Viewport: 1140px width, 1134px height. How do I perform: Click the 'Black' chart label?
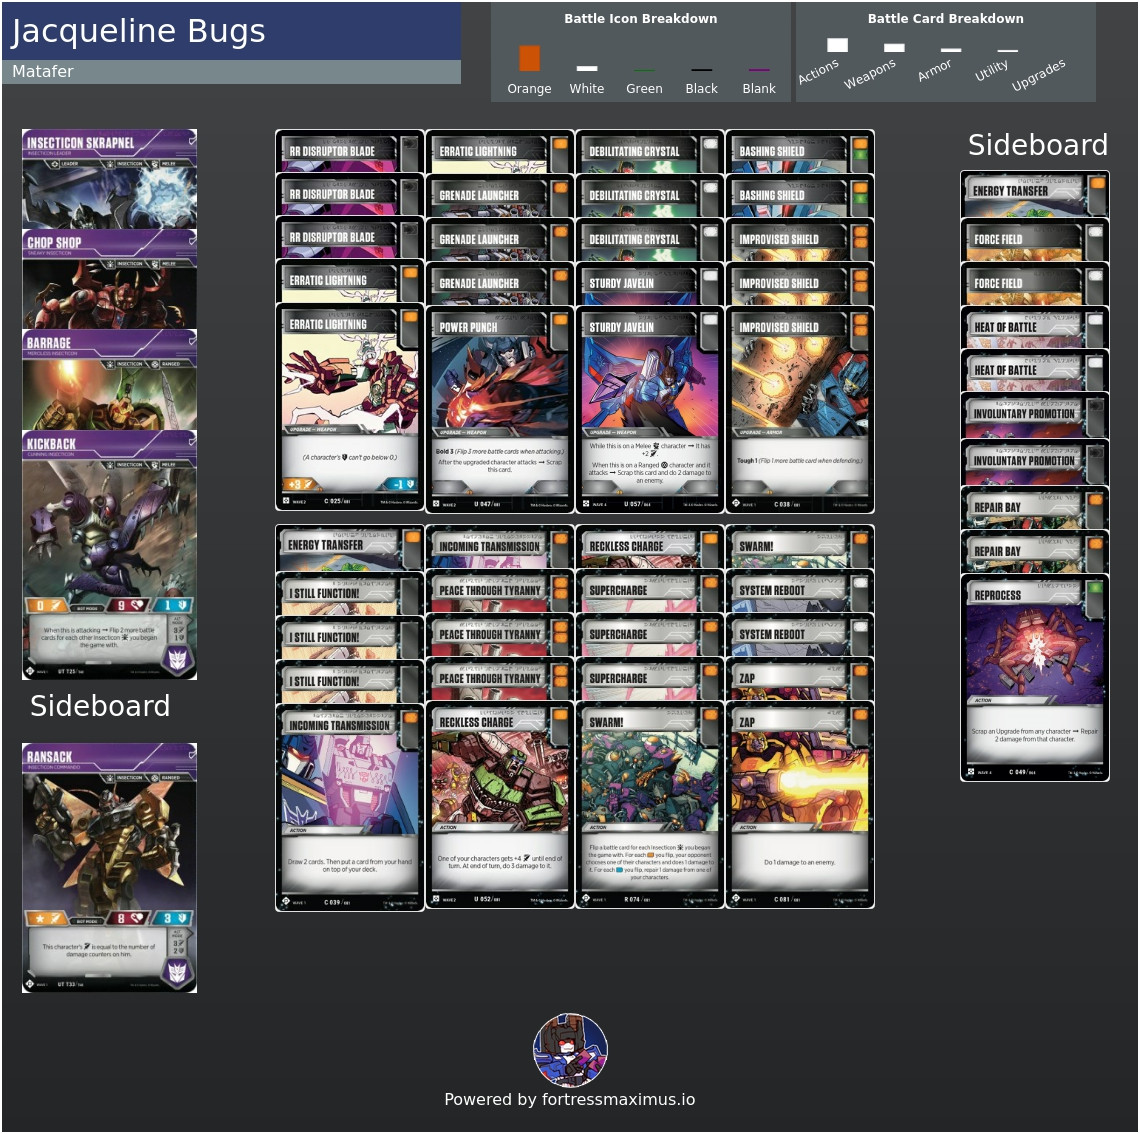(702, 89)
